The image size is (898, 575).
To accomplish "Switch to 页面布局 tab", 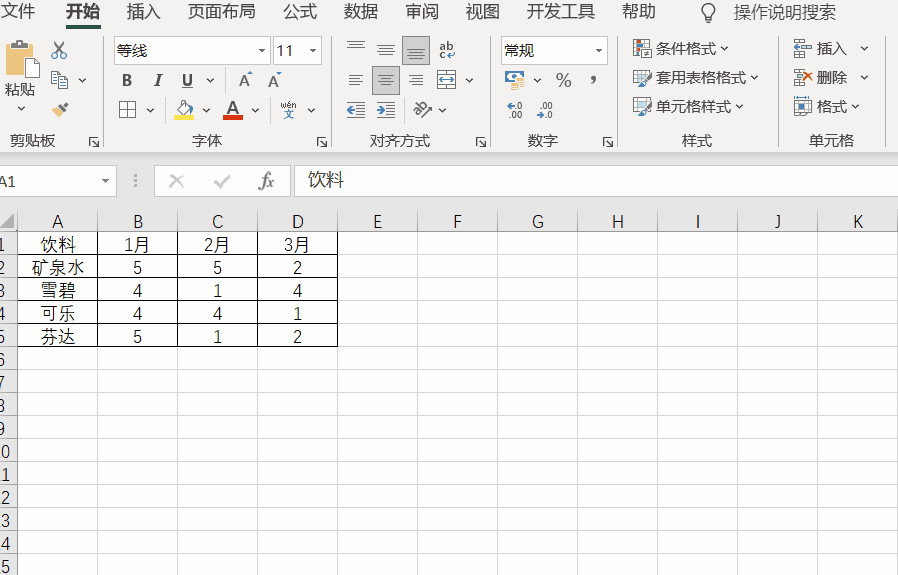I will [x=222, y=11].
